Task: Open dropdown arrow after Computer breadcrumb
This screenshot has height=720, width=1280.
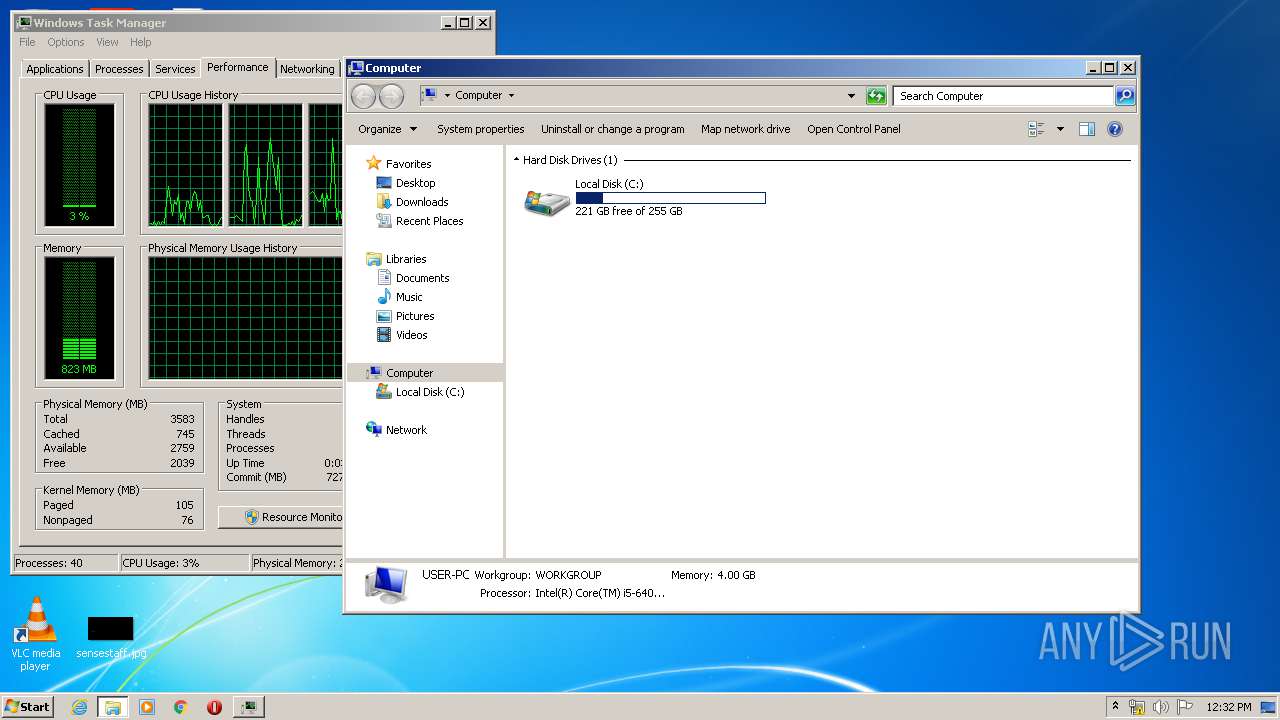Action: coord(511,96)
